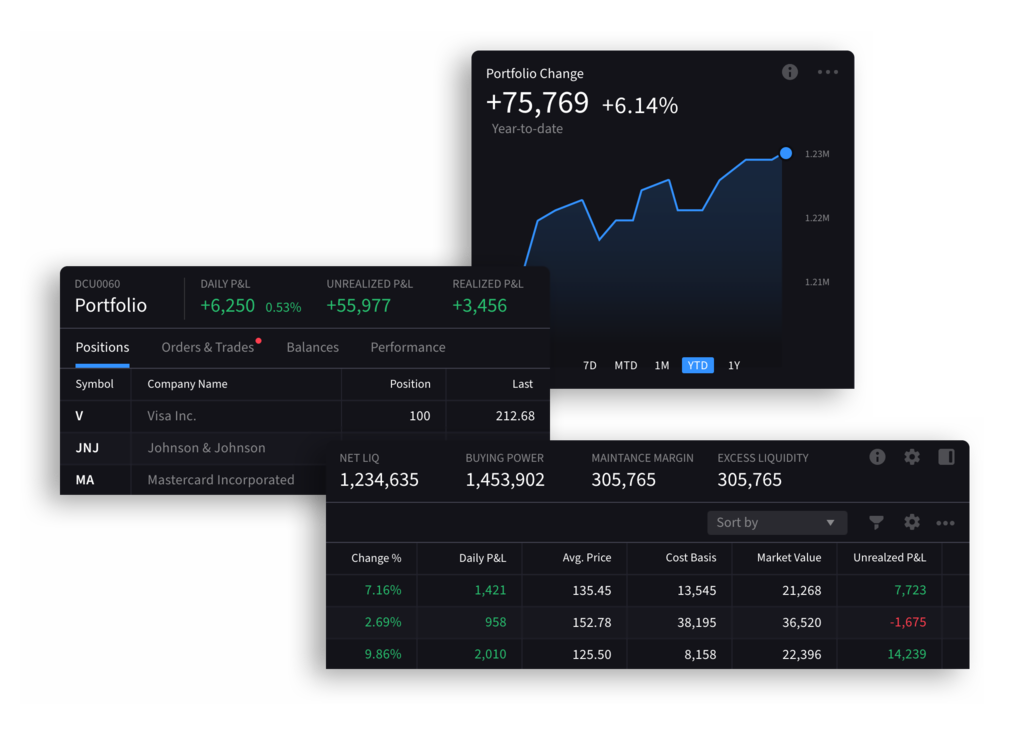The height and width of the screenshot is (729, 1031).
Task: Open the Portfolio Change overflow menu
Action: coord(828,71)
